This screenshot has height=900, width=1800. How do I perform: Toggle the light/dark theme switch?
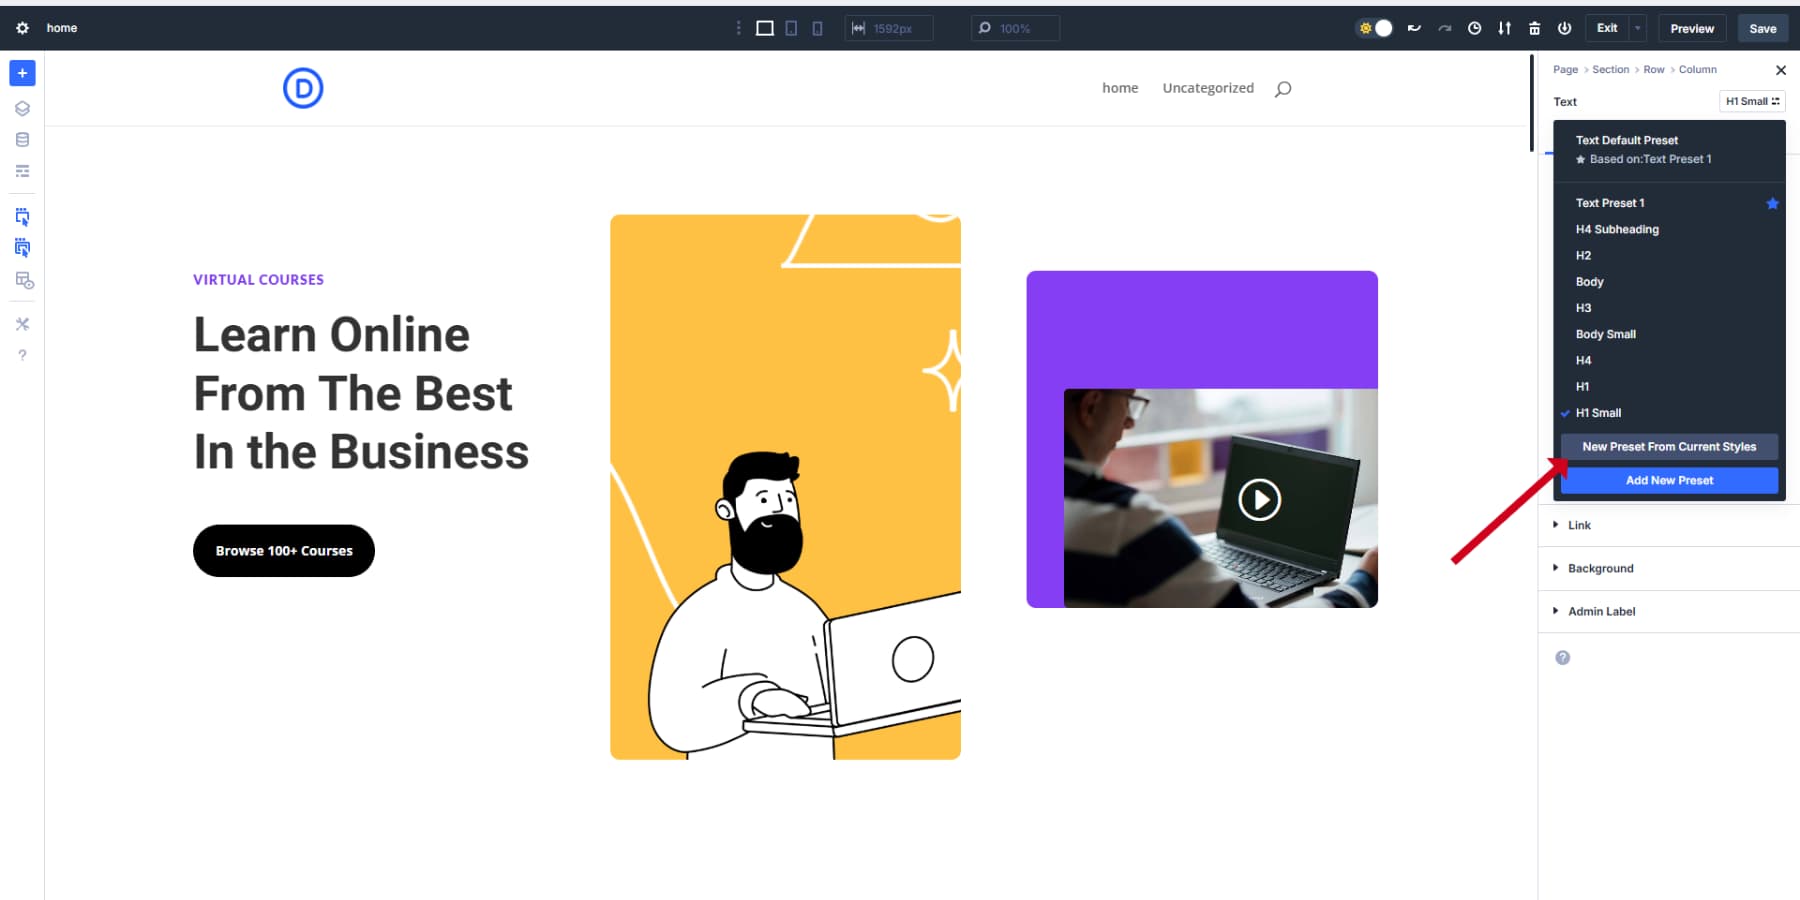(x=1374, y=28)
